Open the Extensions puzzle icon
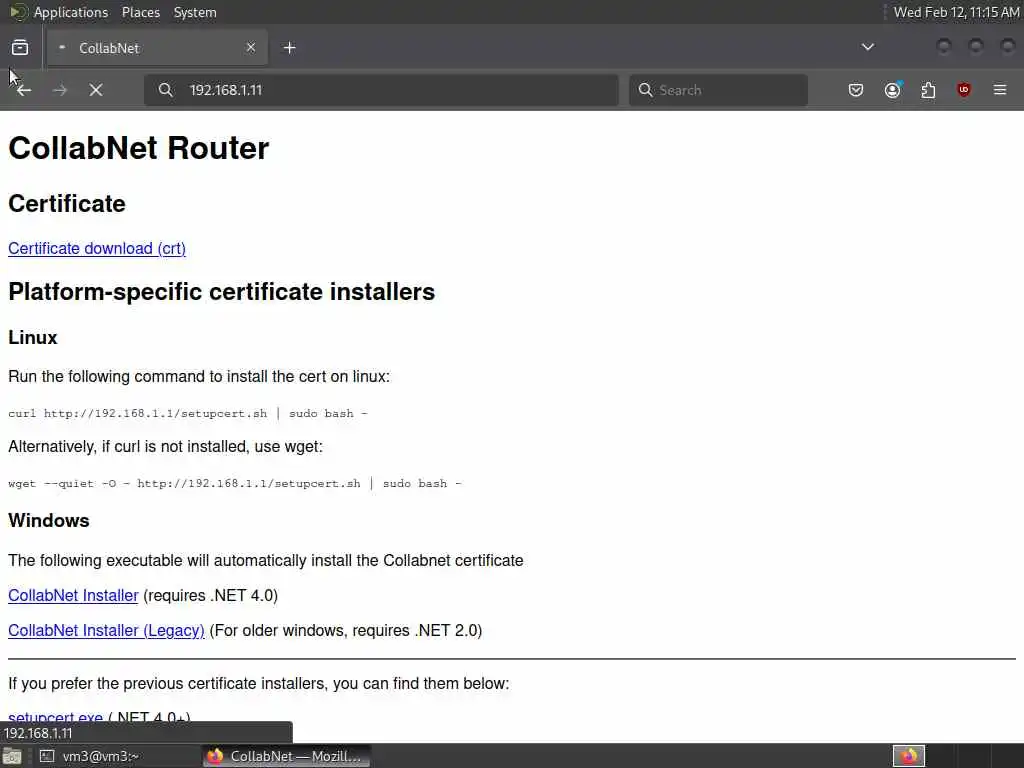1024x768 pixels. 928,90
